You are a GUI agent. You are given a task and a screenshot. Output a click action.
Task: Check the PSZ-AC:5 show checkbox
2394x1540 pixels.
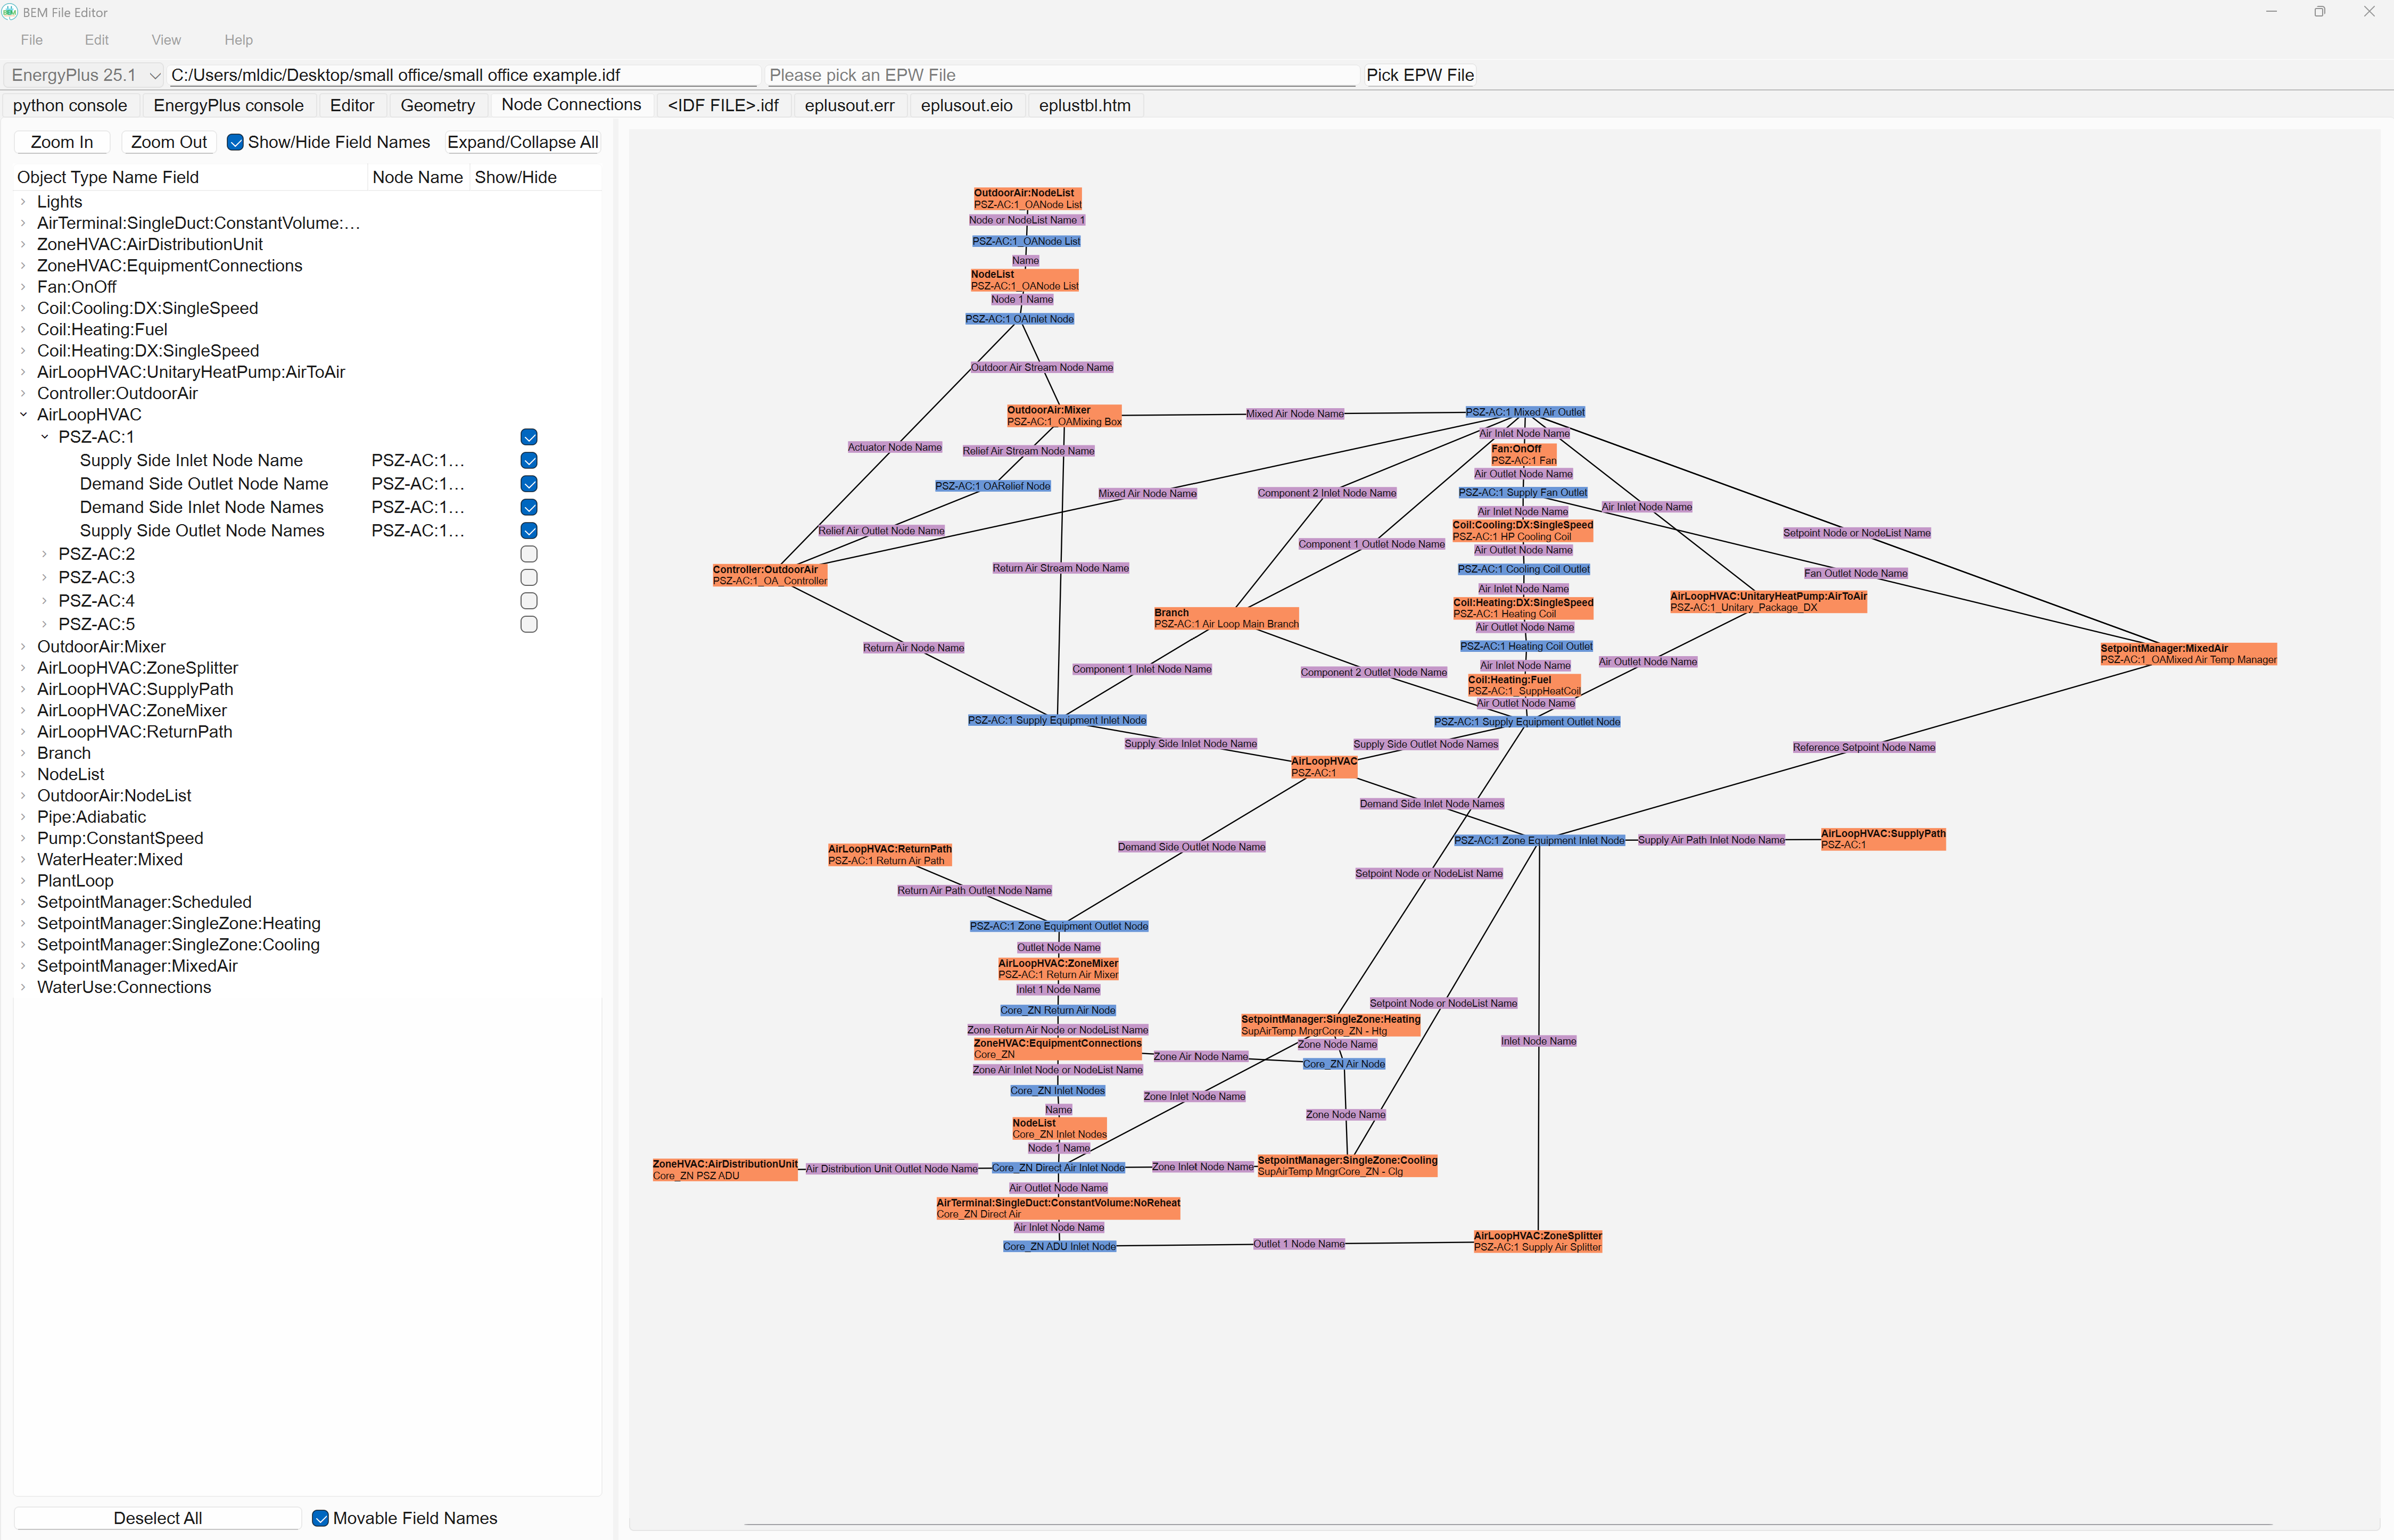coord(529,624)
